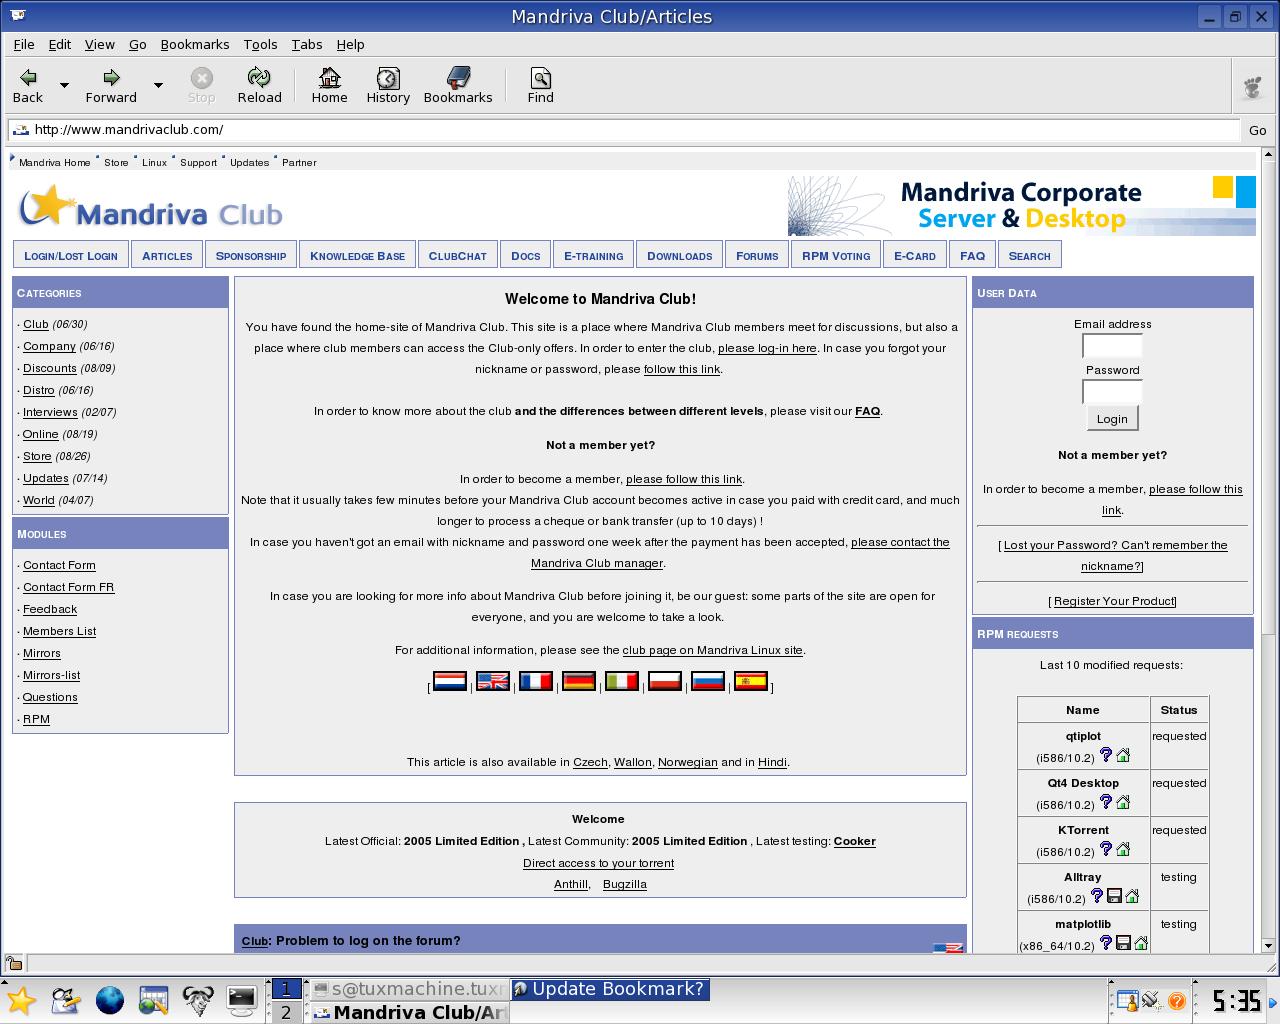
Task: Open the E-Training navigation tab
Action: [594, 256]
